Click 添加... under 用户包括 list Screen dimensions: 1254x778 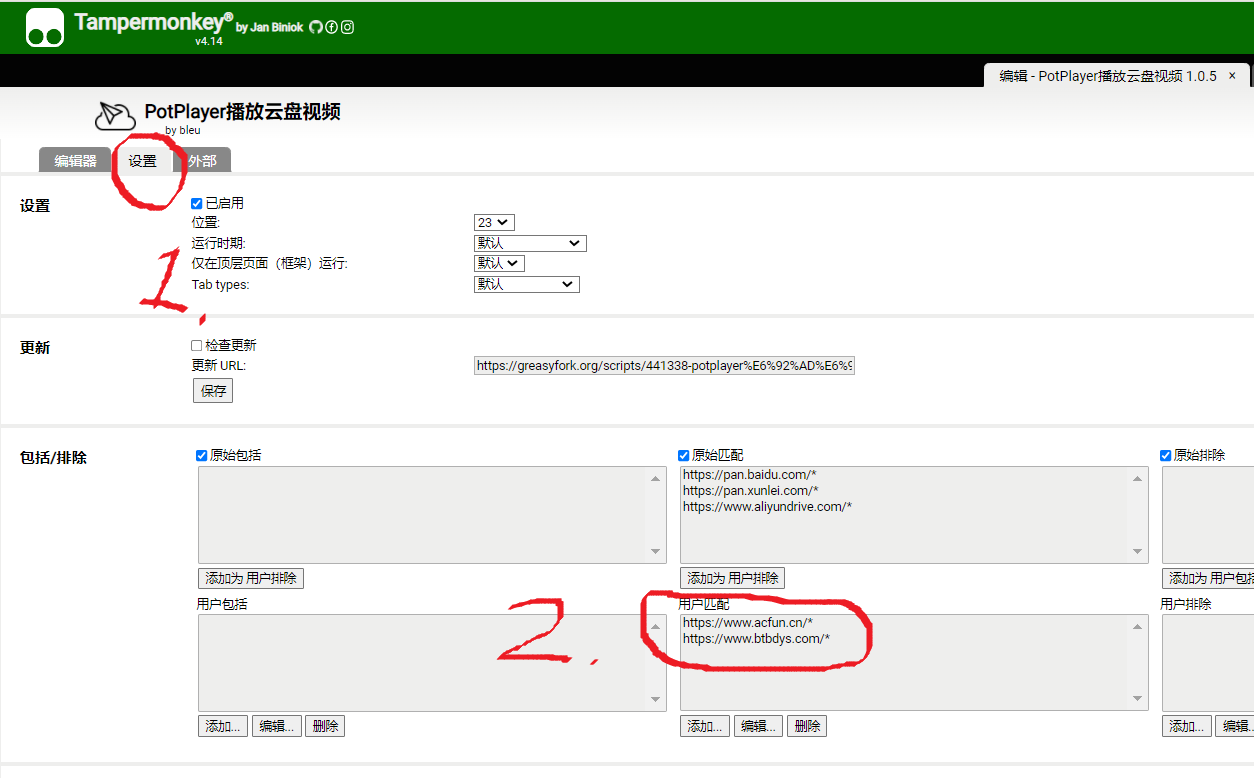tap(223, 726)
